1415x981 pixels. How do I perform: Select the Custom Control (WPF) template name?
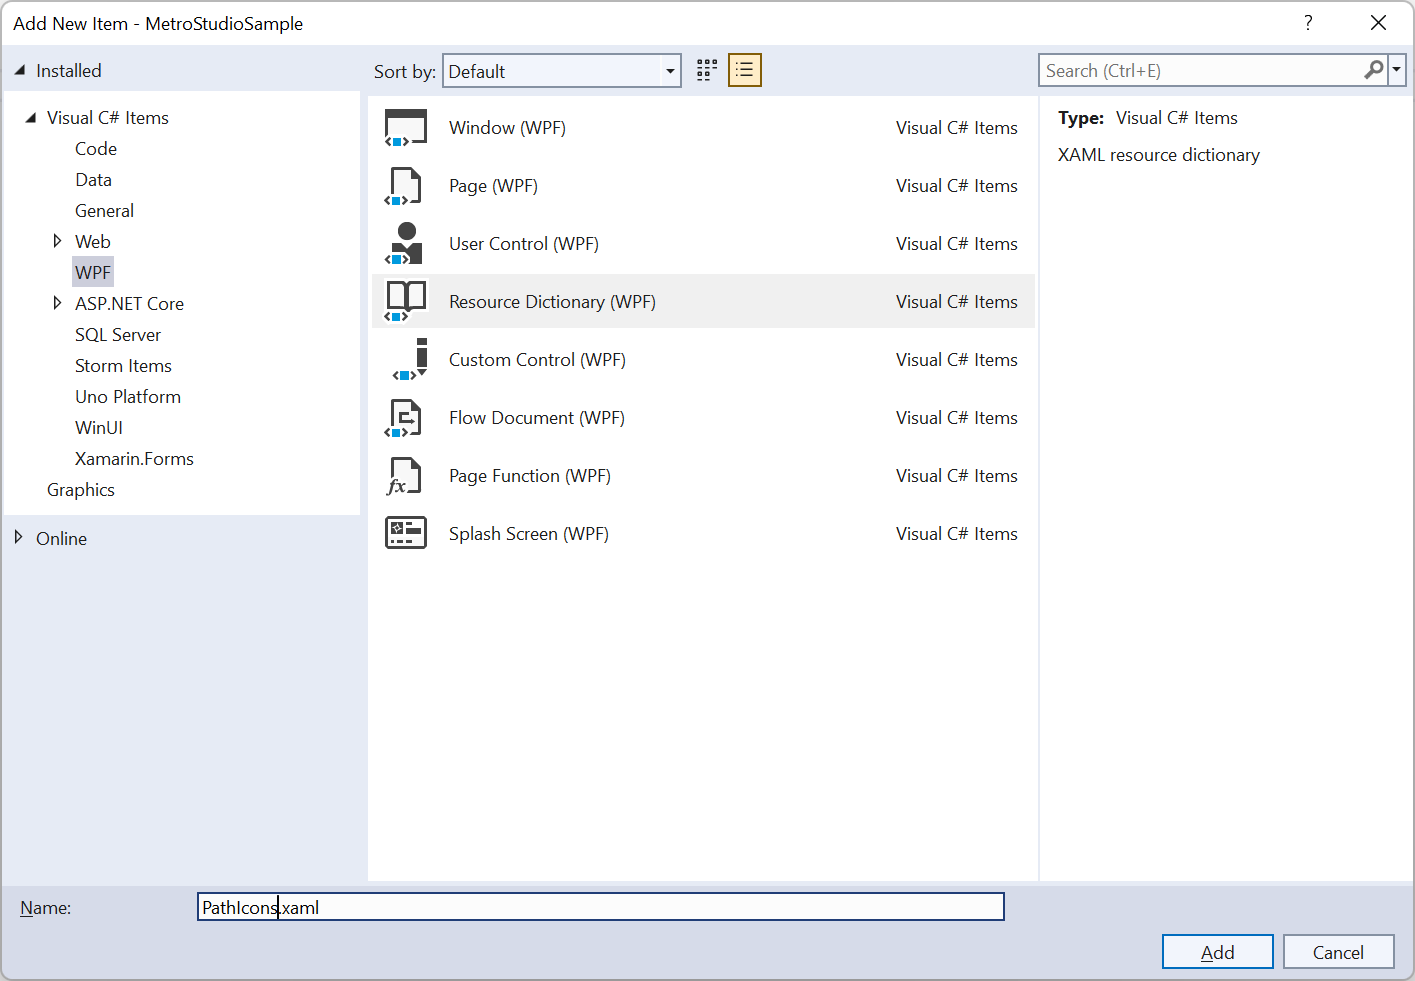537,360
